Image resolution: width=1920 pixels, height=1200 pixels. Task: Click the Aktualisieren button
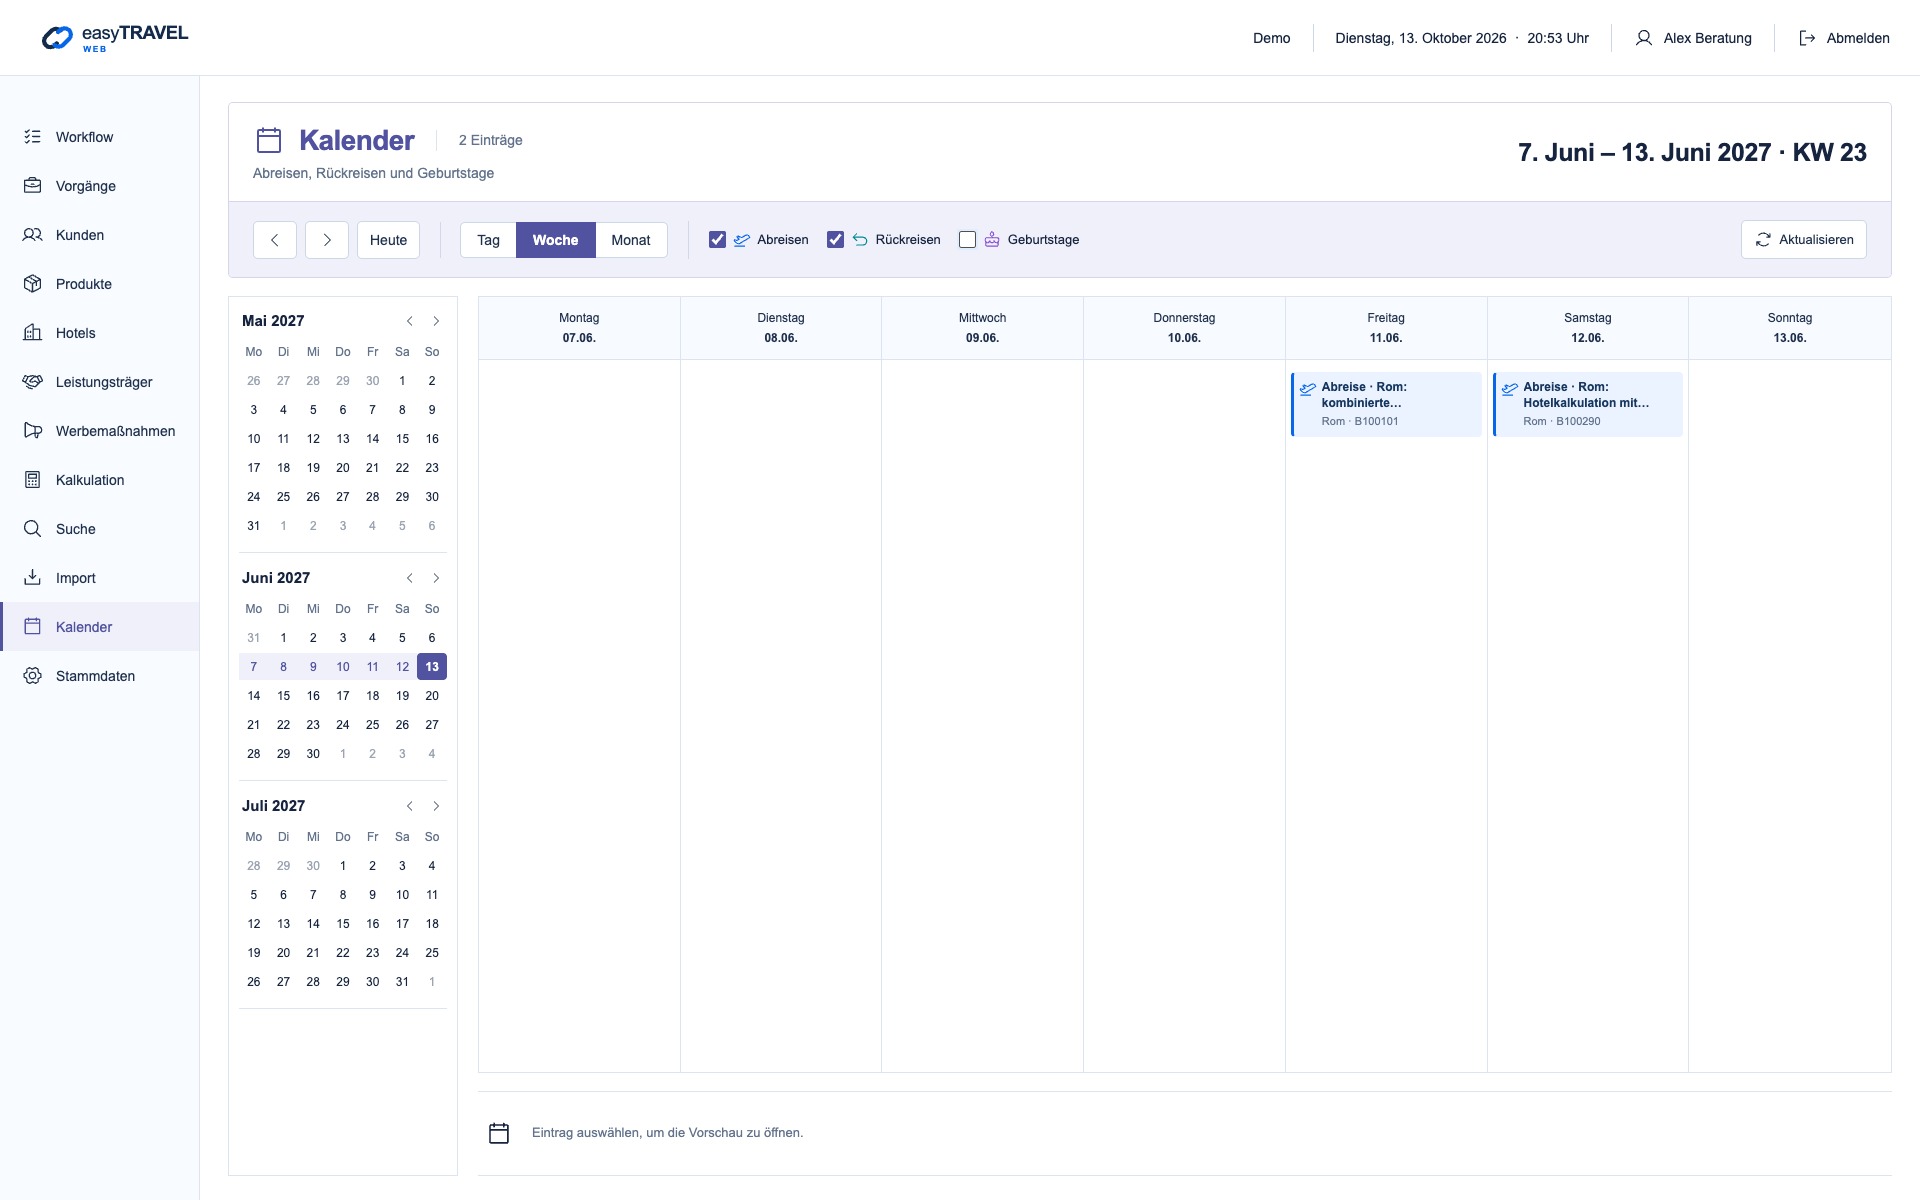pyautogui.click(x=1803, y=240)
